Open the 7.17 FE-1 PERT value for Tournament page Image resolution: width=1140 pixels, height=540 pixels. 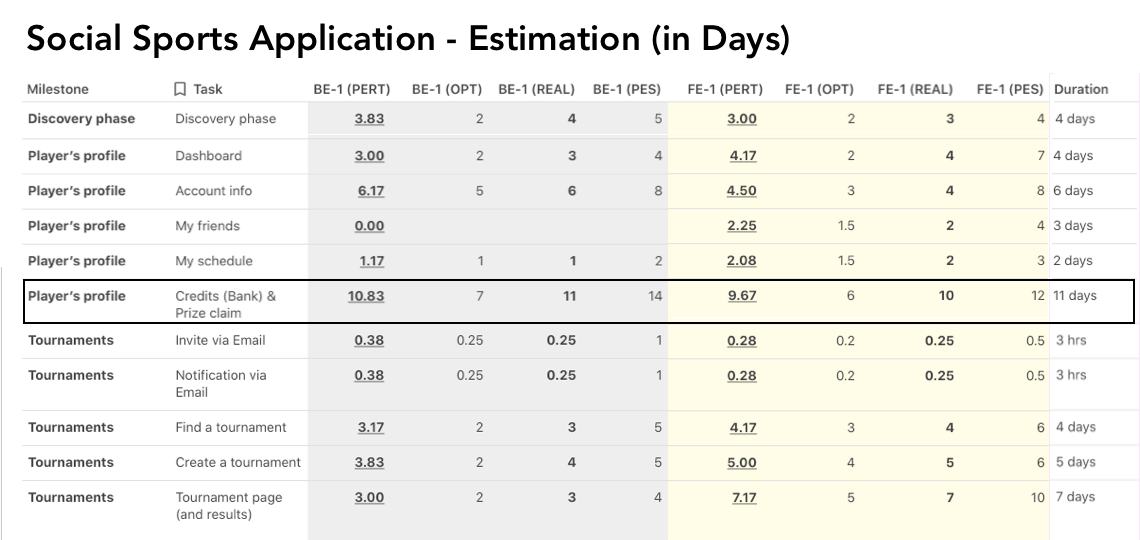[x=744, y=498]
